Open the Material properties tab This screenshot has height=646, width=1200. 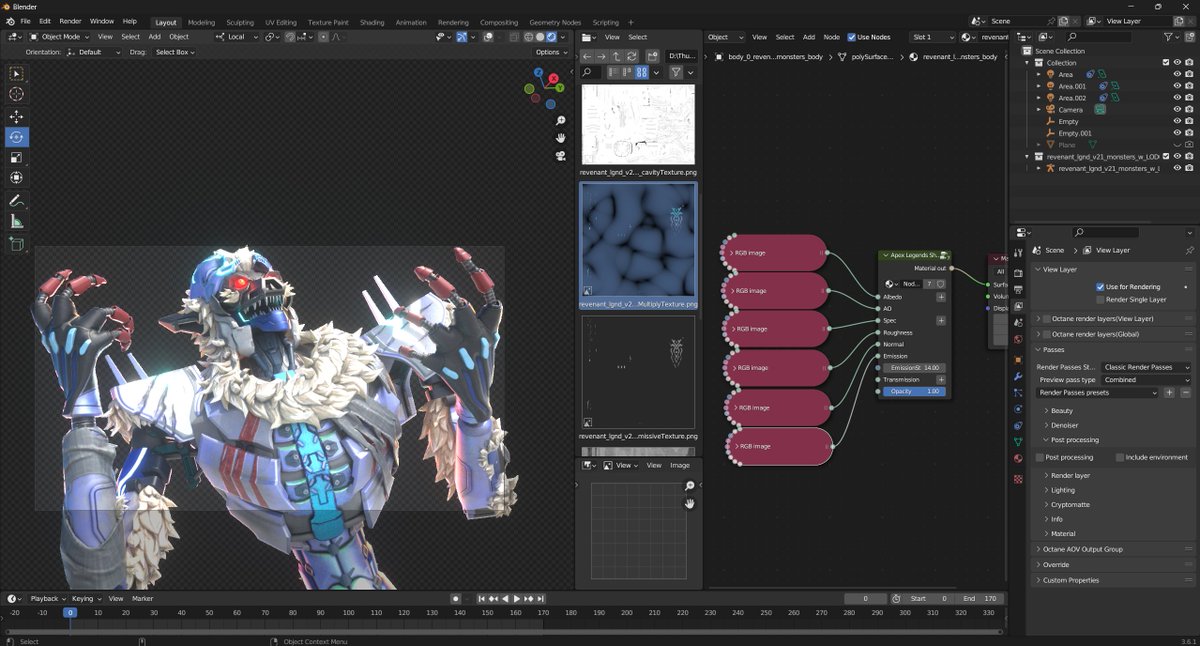tap(1018, 458)
